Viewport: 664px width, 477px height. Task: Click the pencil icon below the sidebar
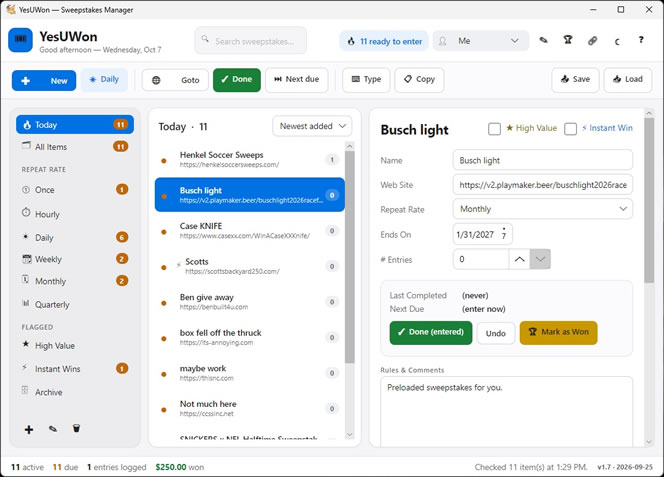[x=53, y=429]
